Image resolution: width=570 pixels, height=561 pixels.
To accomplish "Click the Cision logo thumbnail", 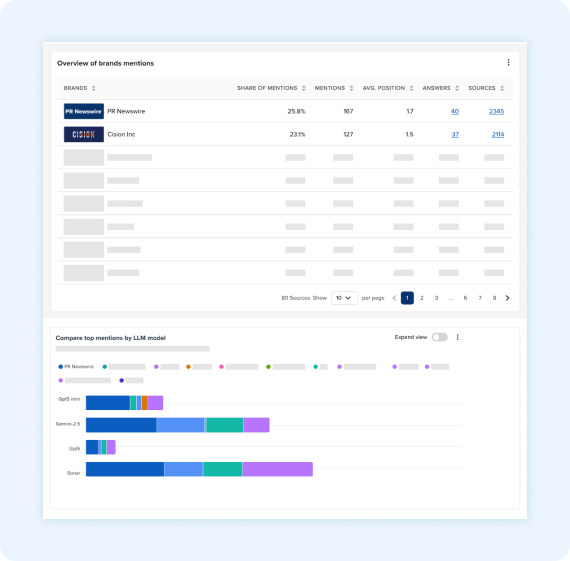I will [84, 134].
